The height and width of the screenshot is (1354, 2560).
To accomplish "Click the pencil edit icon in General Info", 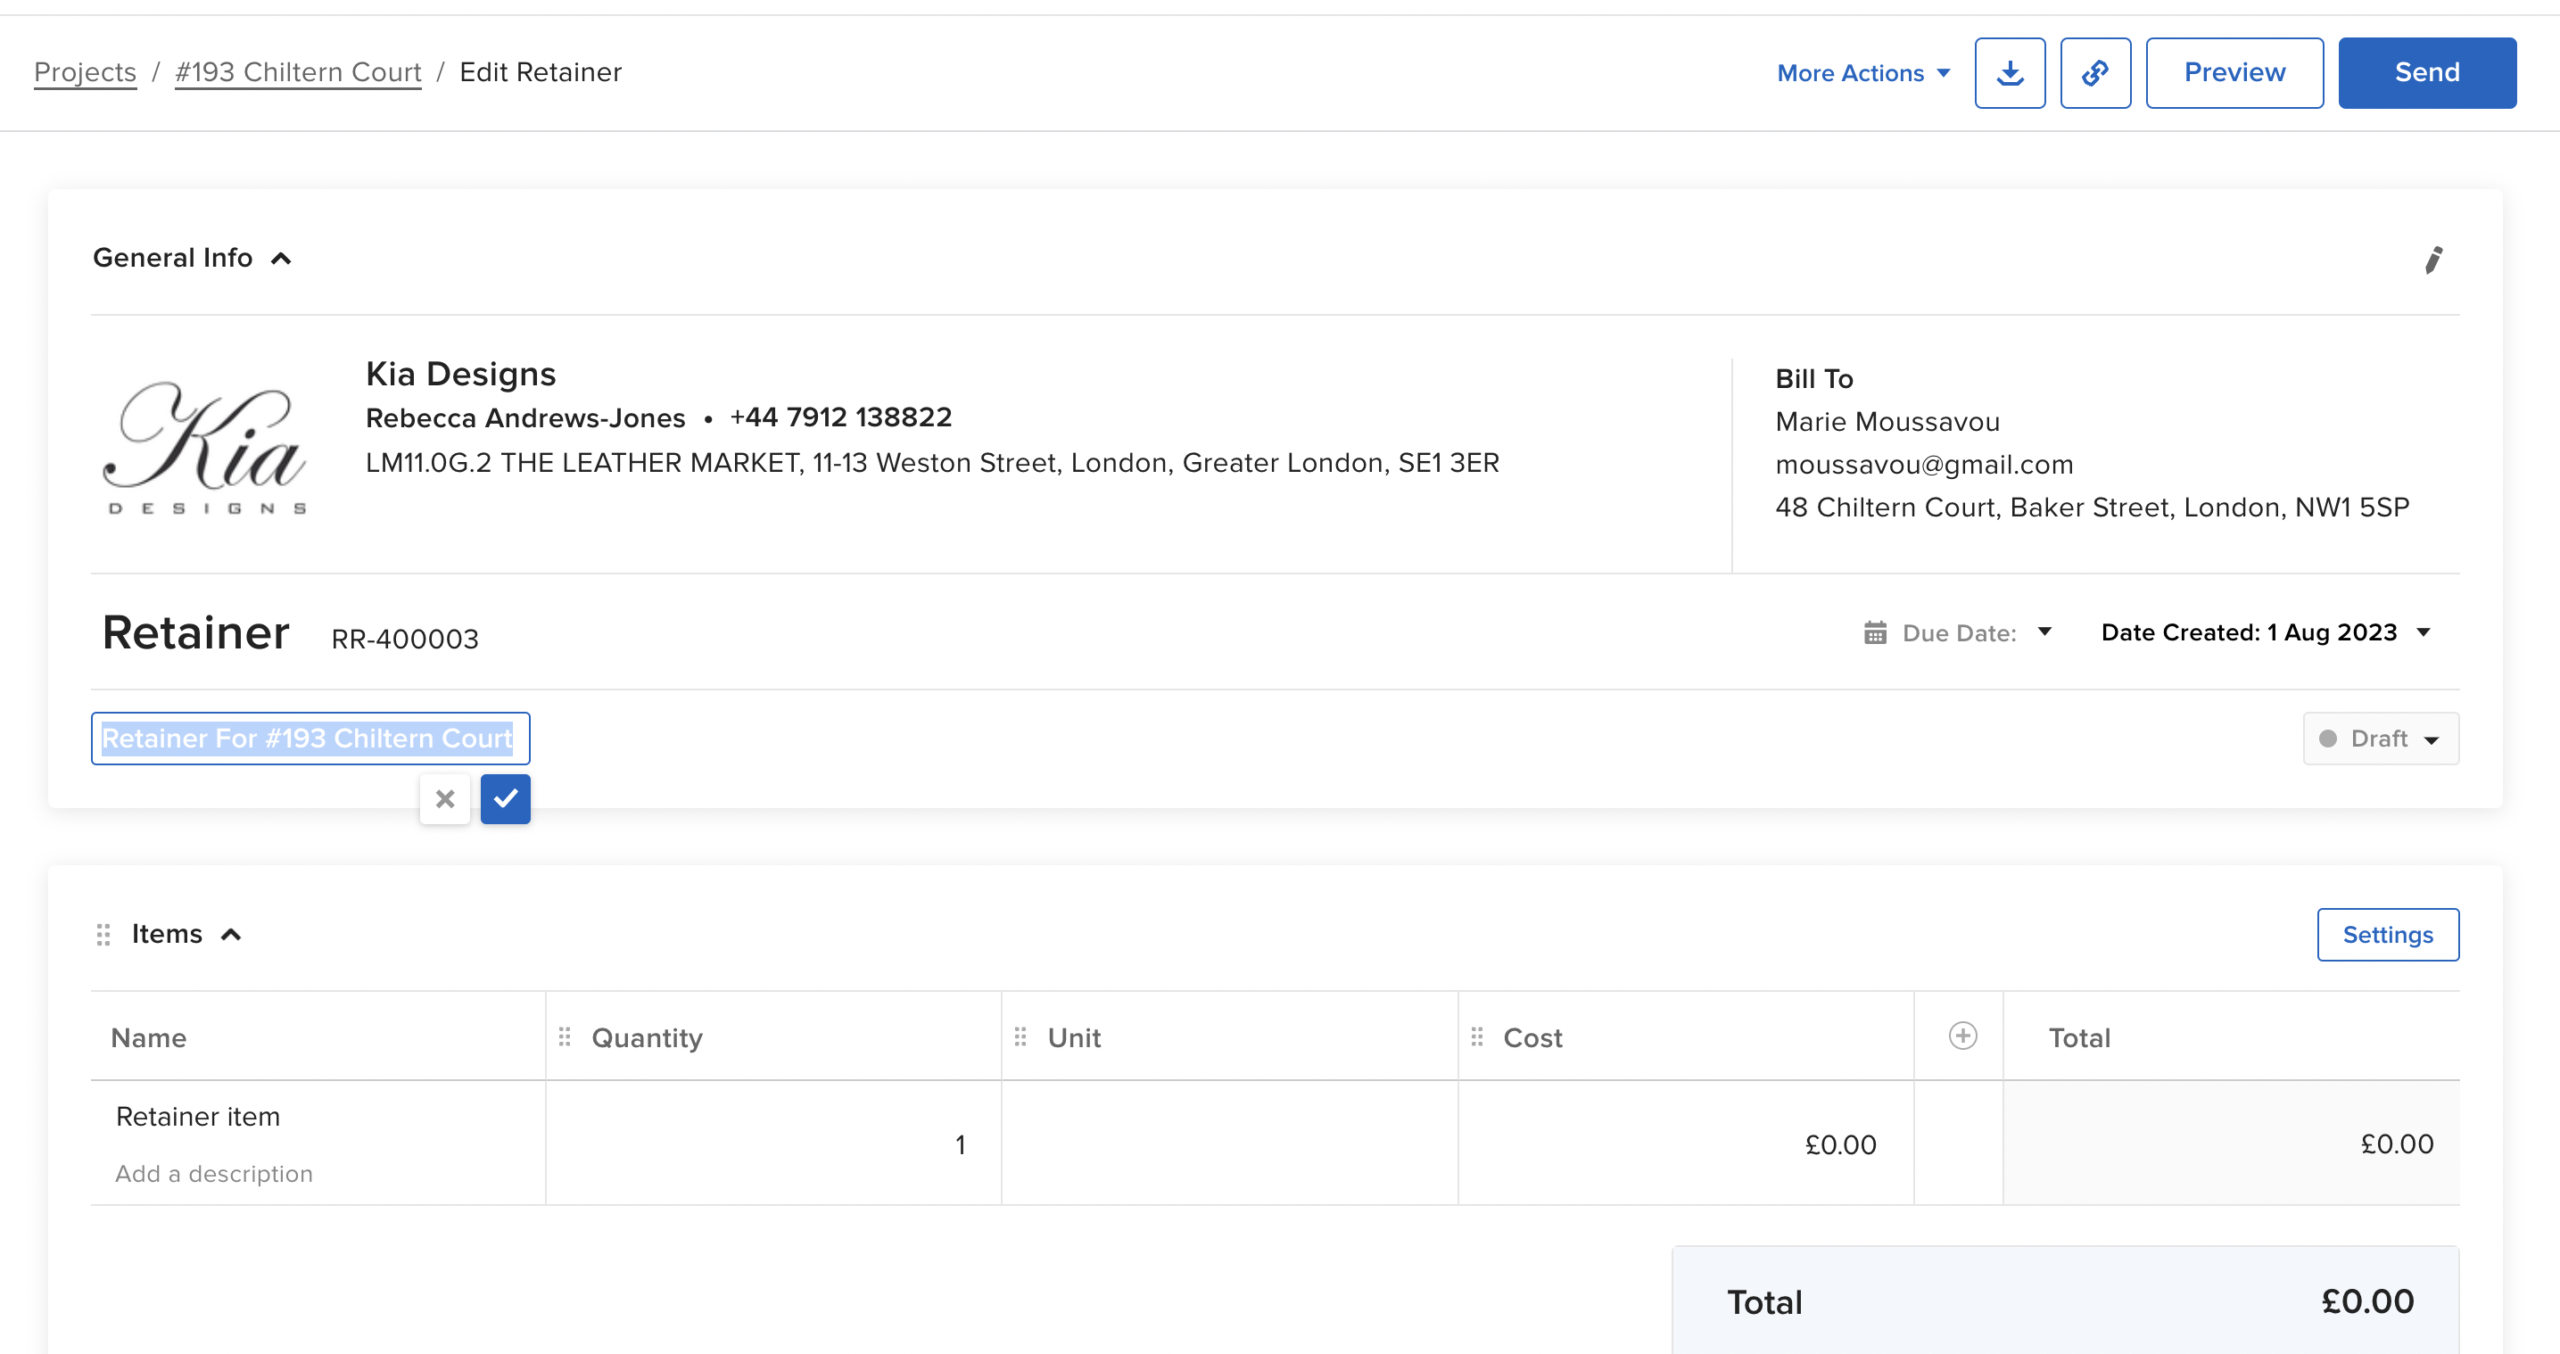I will click(x=2433, y=260).
